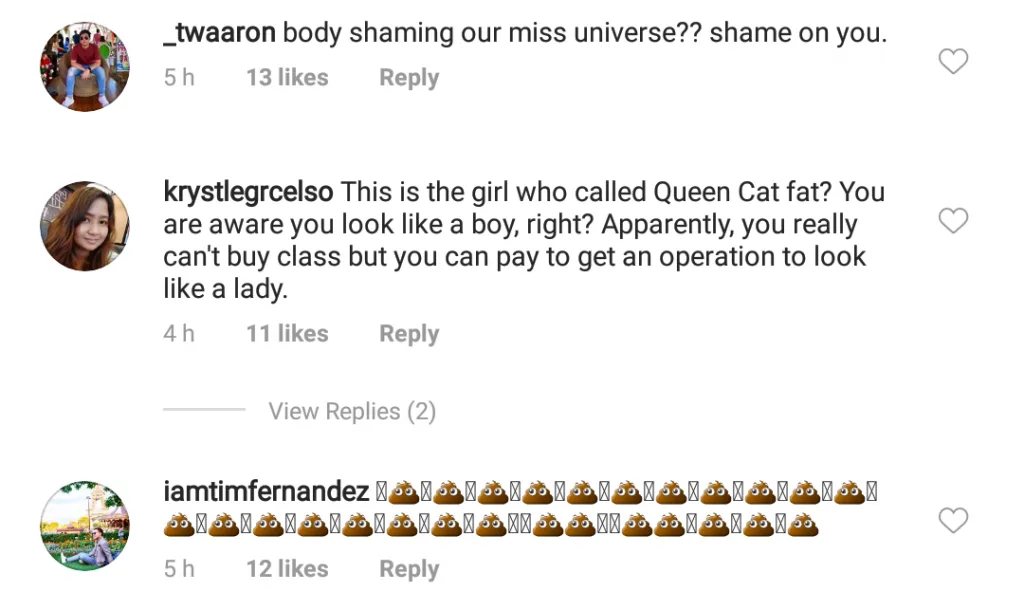The image size is (1024, 610).
Task: Reply to krystlegrcelso's comment
Action: point(409,334)
